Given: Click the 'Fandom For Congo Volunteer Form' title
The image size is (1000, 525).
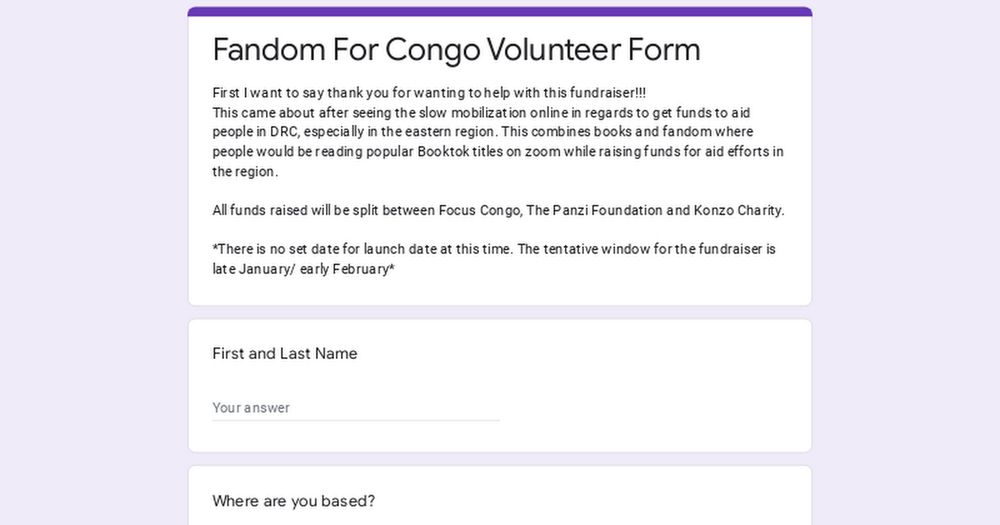Looking at the screenshot, I should pos(457,49).
